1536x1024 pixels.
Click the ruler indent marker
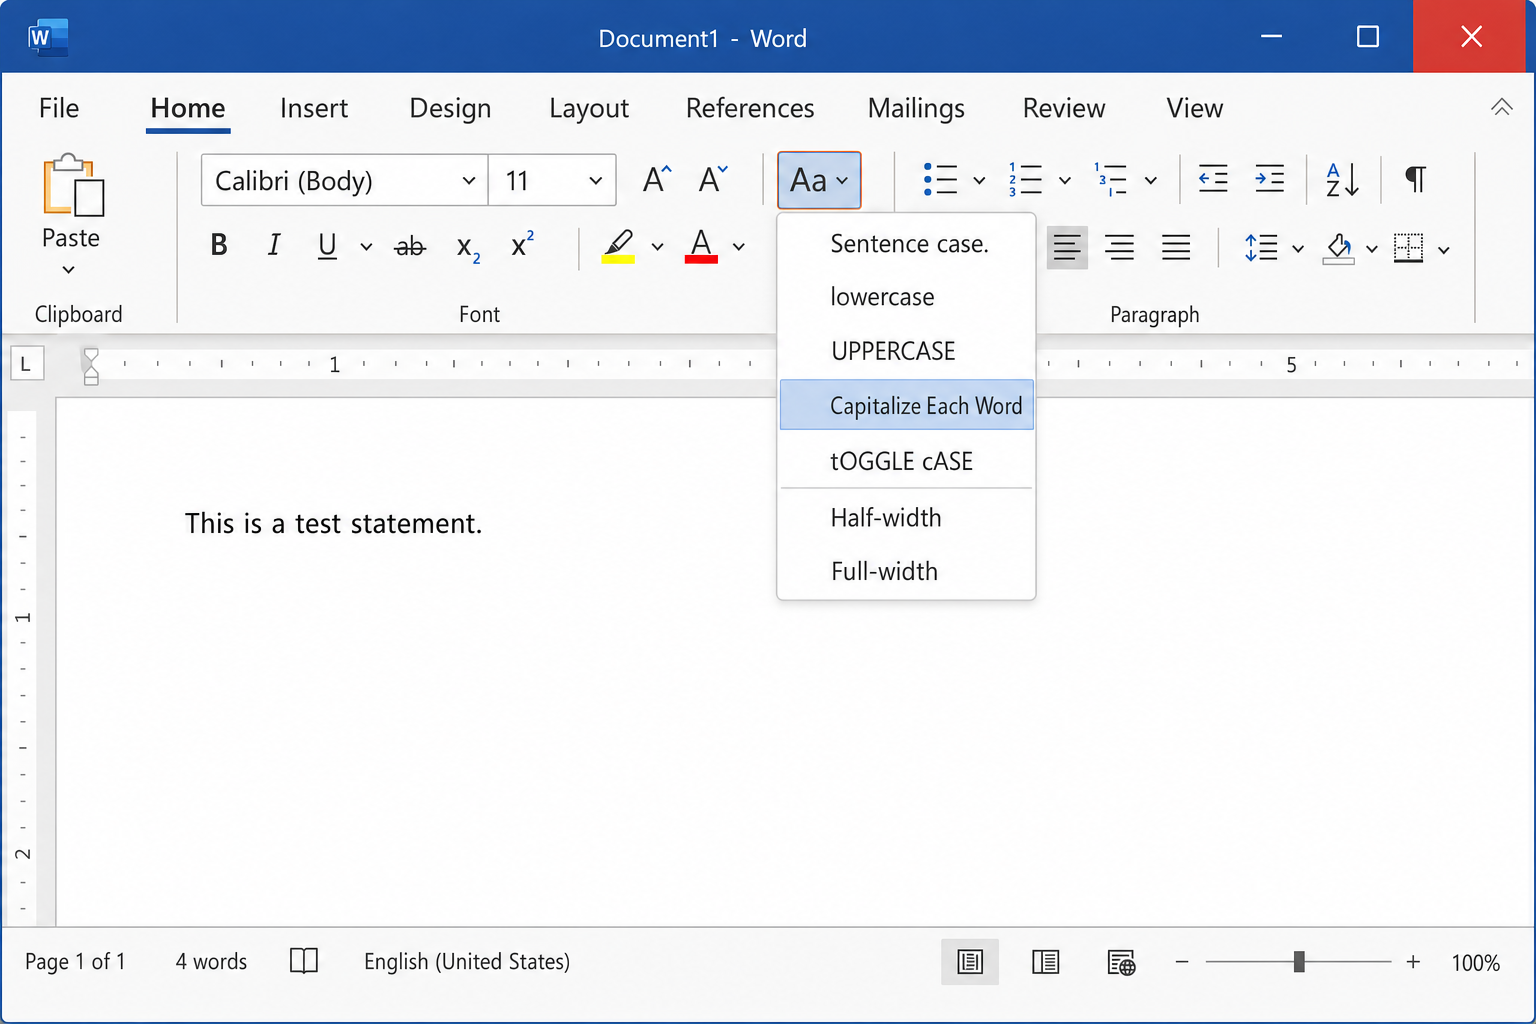(x=91, y=366)
